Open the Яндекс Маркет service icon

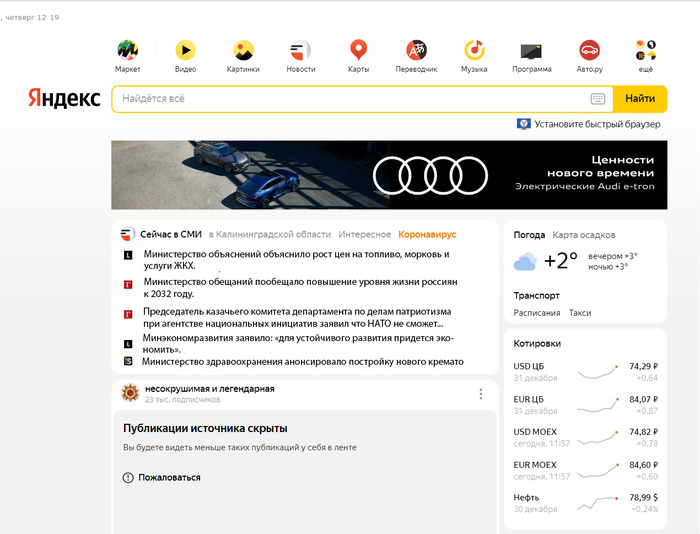click(x=127, y=51)
